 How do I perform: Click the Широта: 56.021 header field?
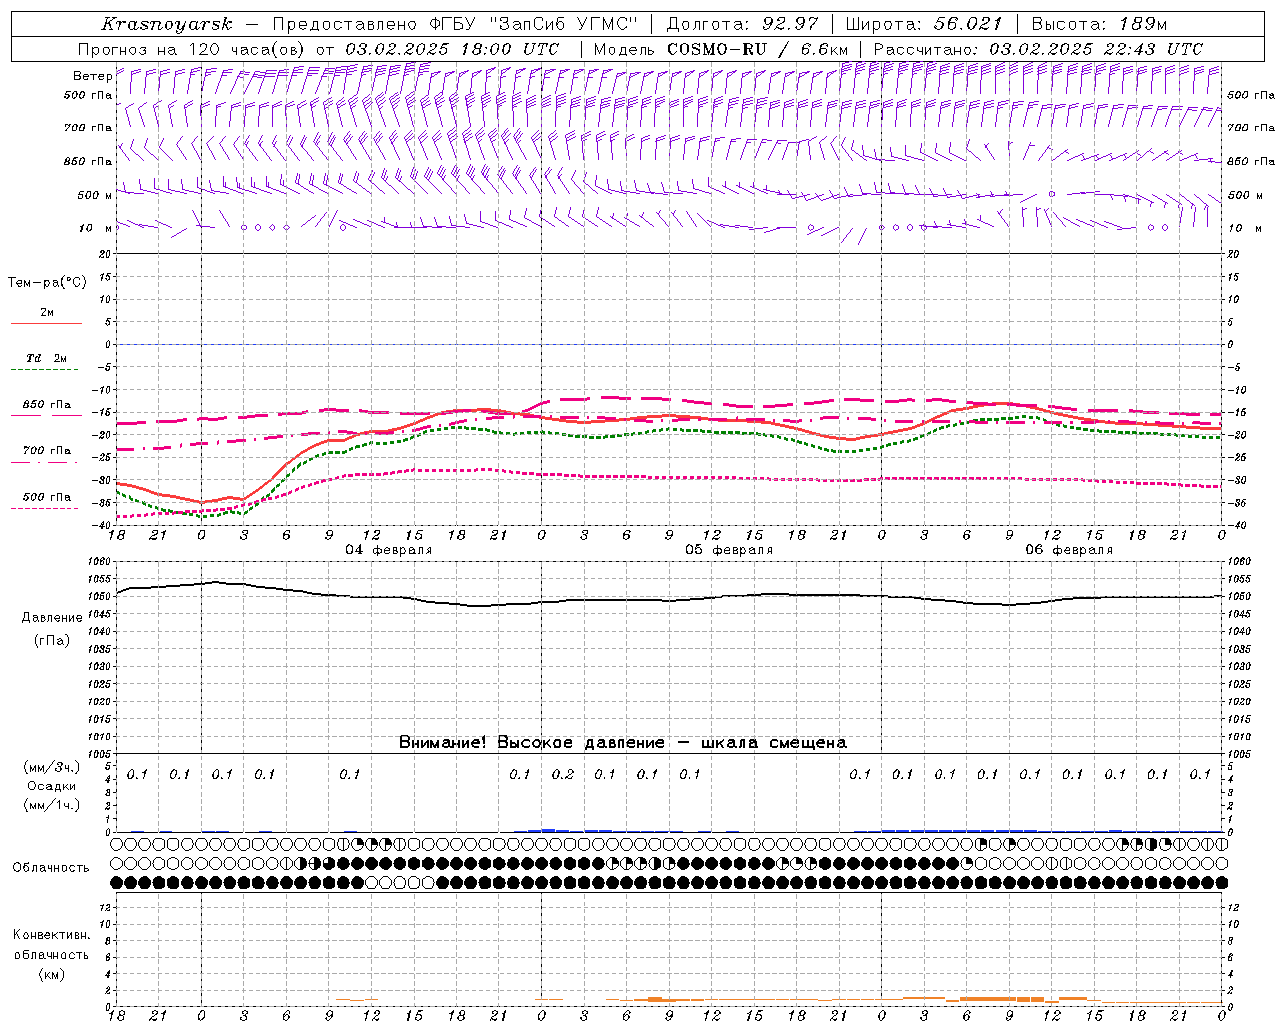click(924, 24)
